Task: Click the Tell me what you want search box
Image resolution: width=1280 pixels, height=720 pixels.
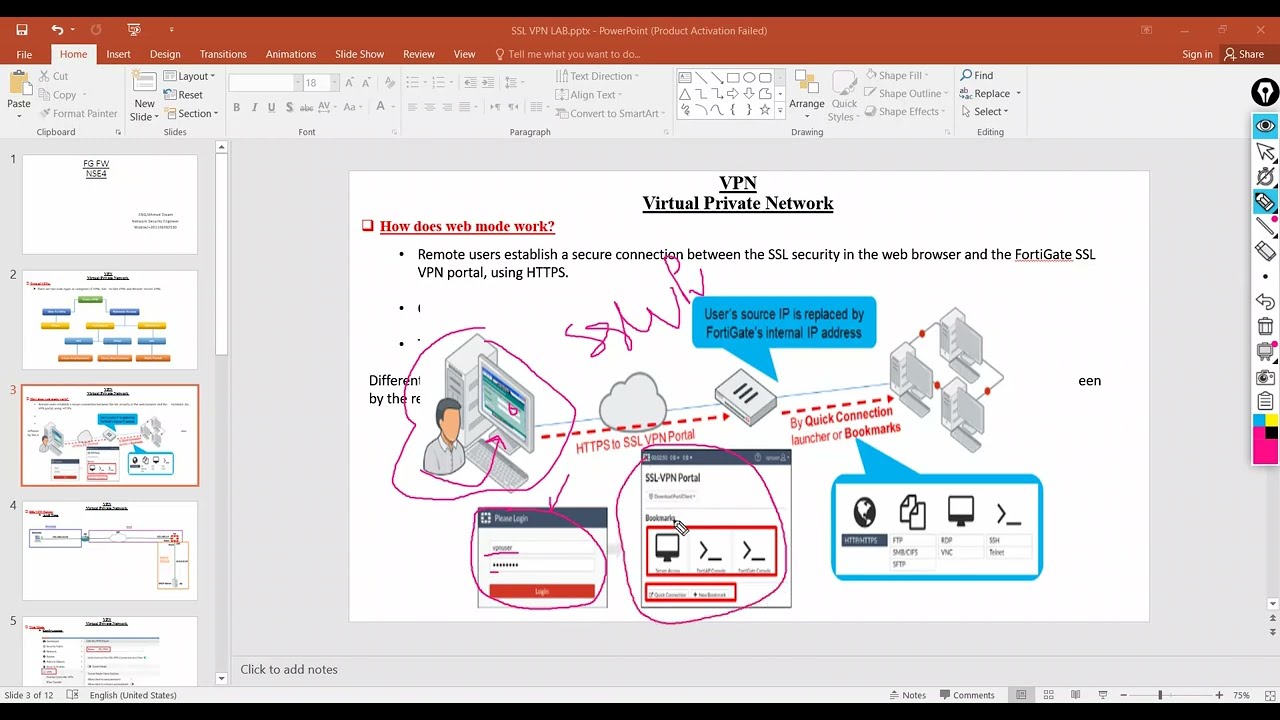Action: click(x=568, y=54)
